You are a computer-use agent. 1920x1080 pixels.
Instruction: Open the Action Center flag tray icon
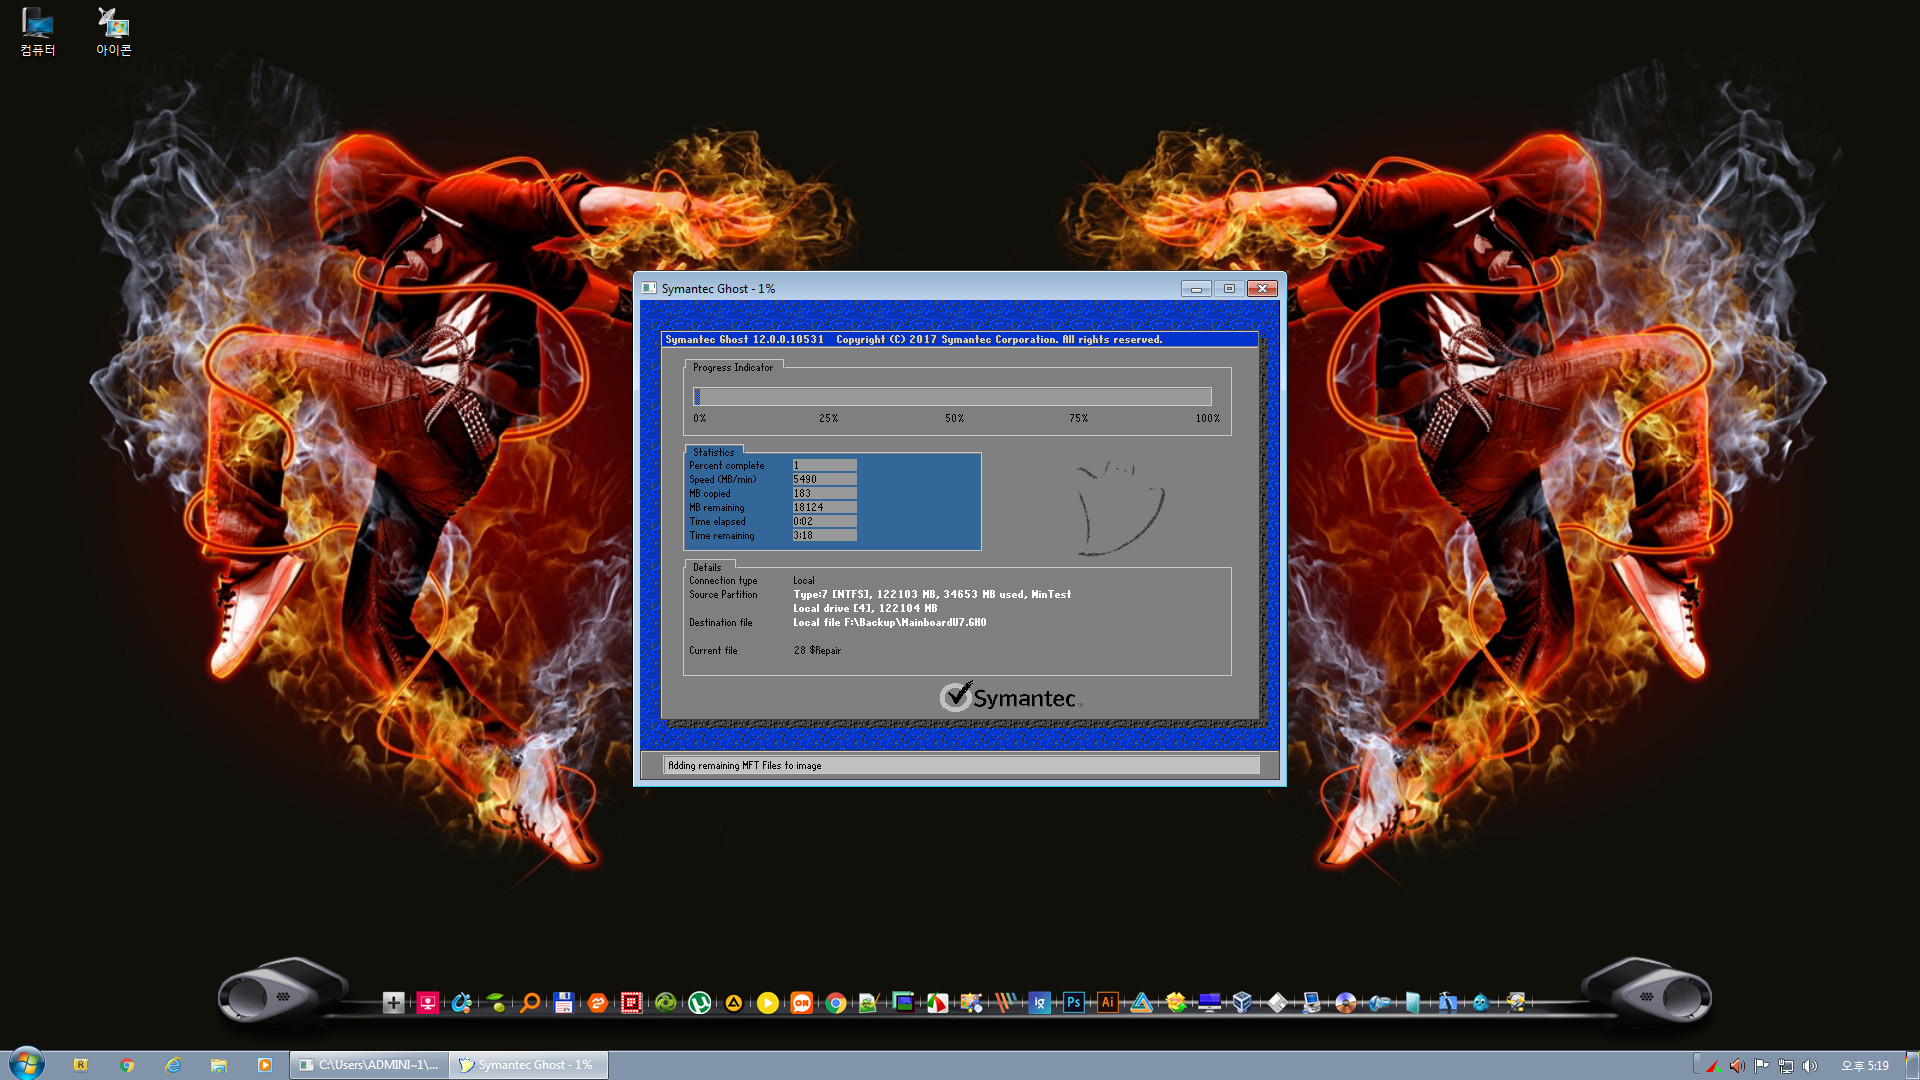[1762, 1066]
